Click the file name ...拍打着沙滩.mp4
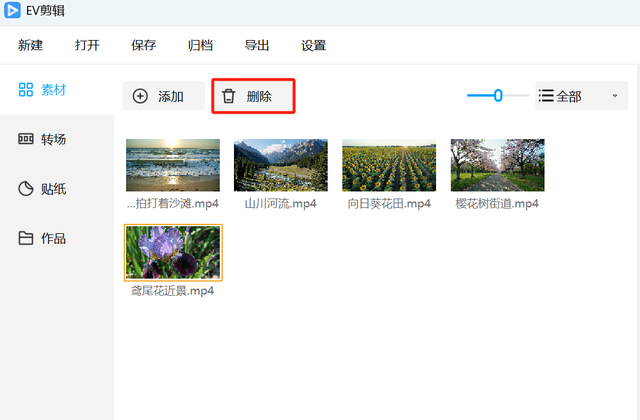Screen dimensions: 640x420 point(173,203)
